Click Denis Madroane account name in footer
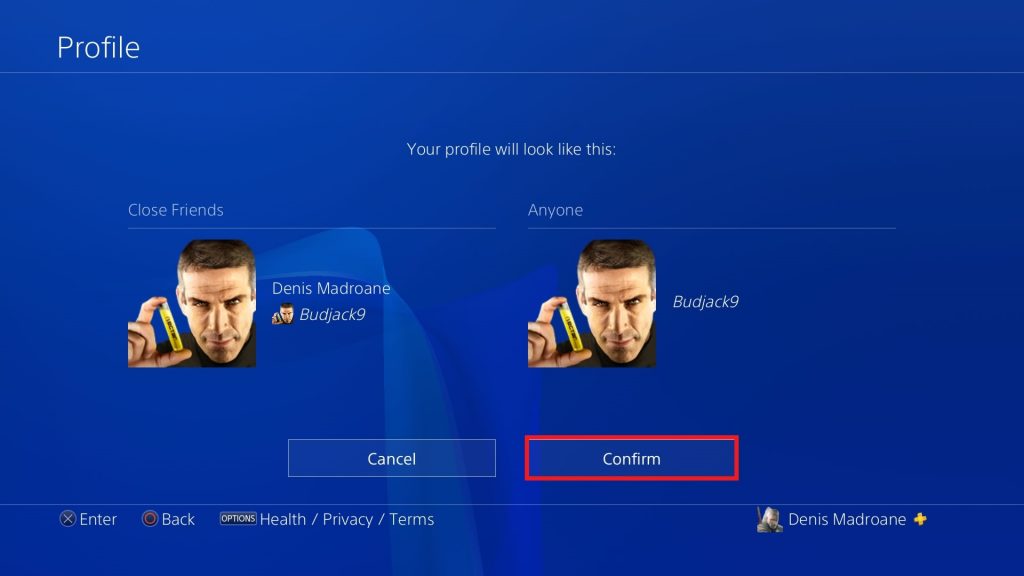 click(847, 519)
